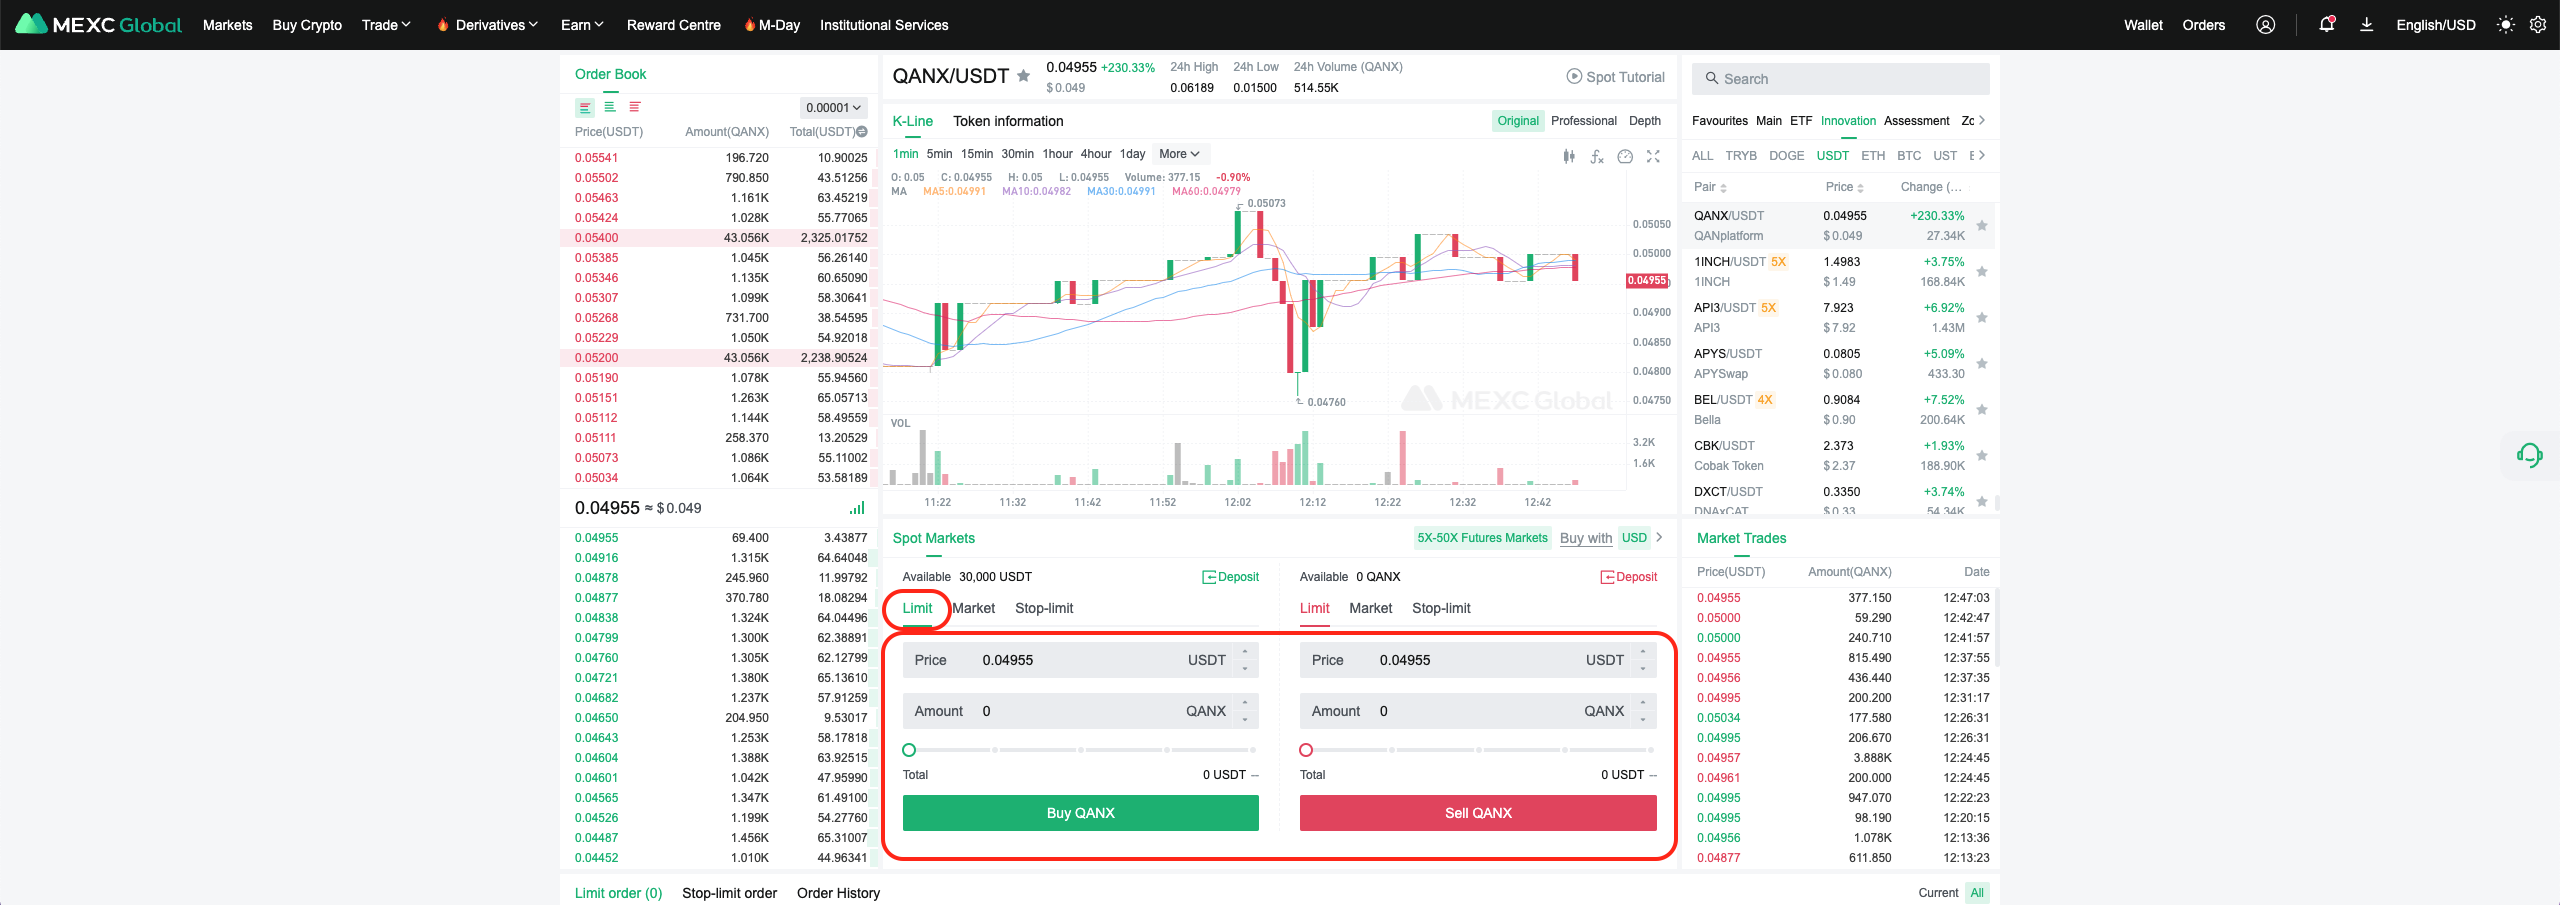Star the CBK/USDT pair

pos(1982,456)
